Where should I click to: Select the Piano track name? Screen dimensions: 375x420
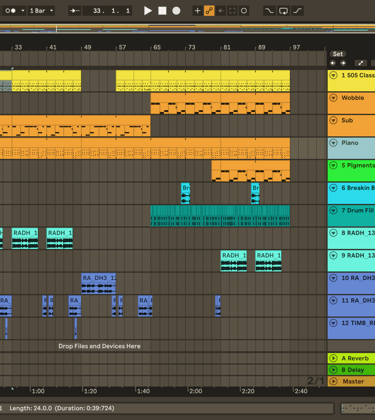coord(350,143)
